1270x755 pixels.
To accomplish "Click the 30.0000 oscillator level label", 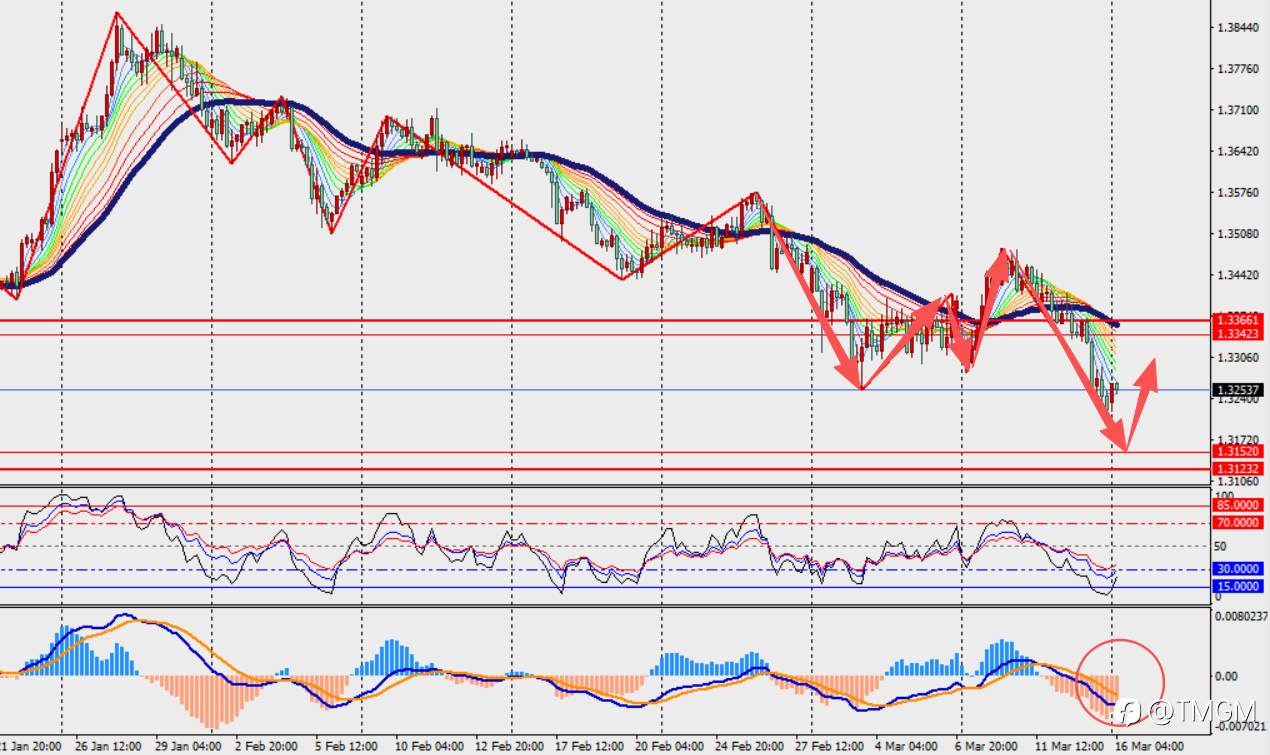I will (x=1239, y=568).
